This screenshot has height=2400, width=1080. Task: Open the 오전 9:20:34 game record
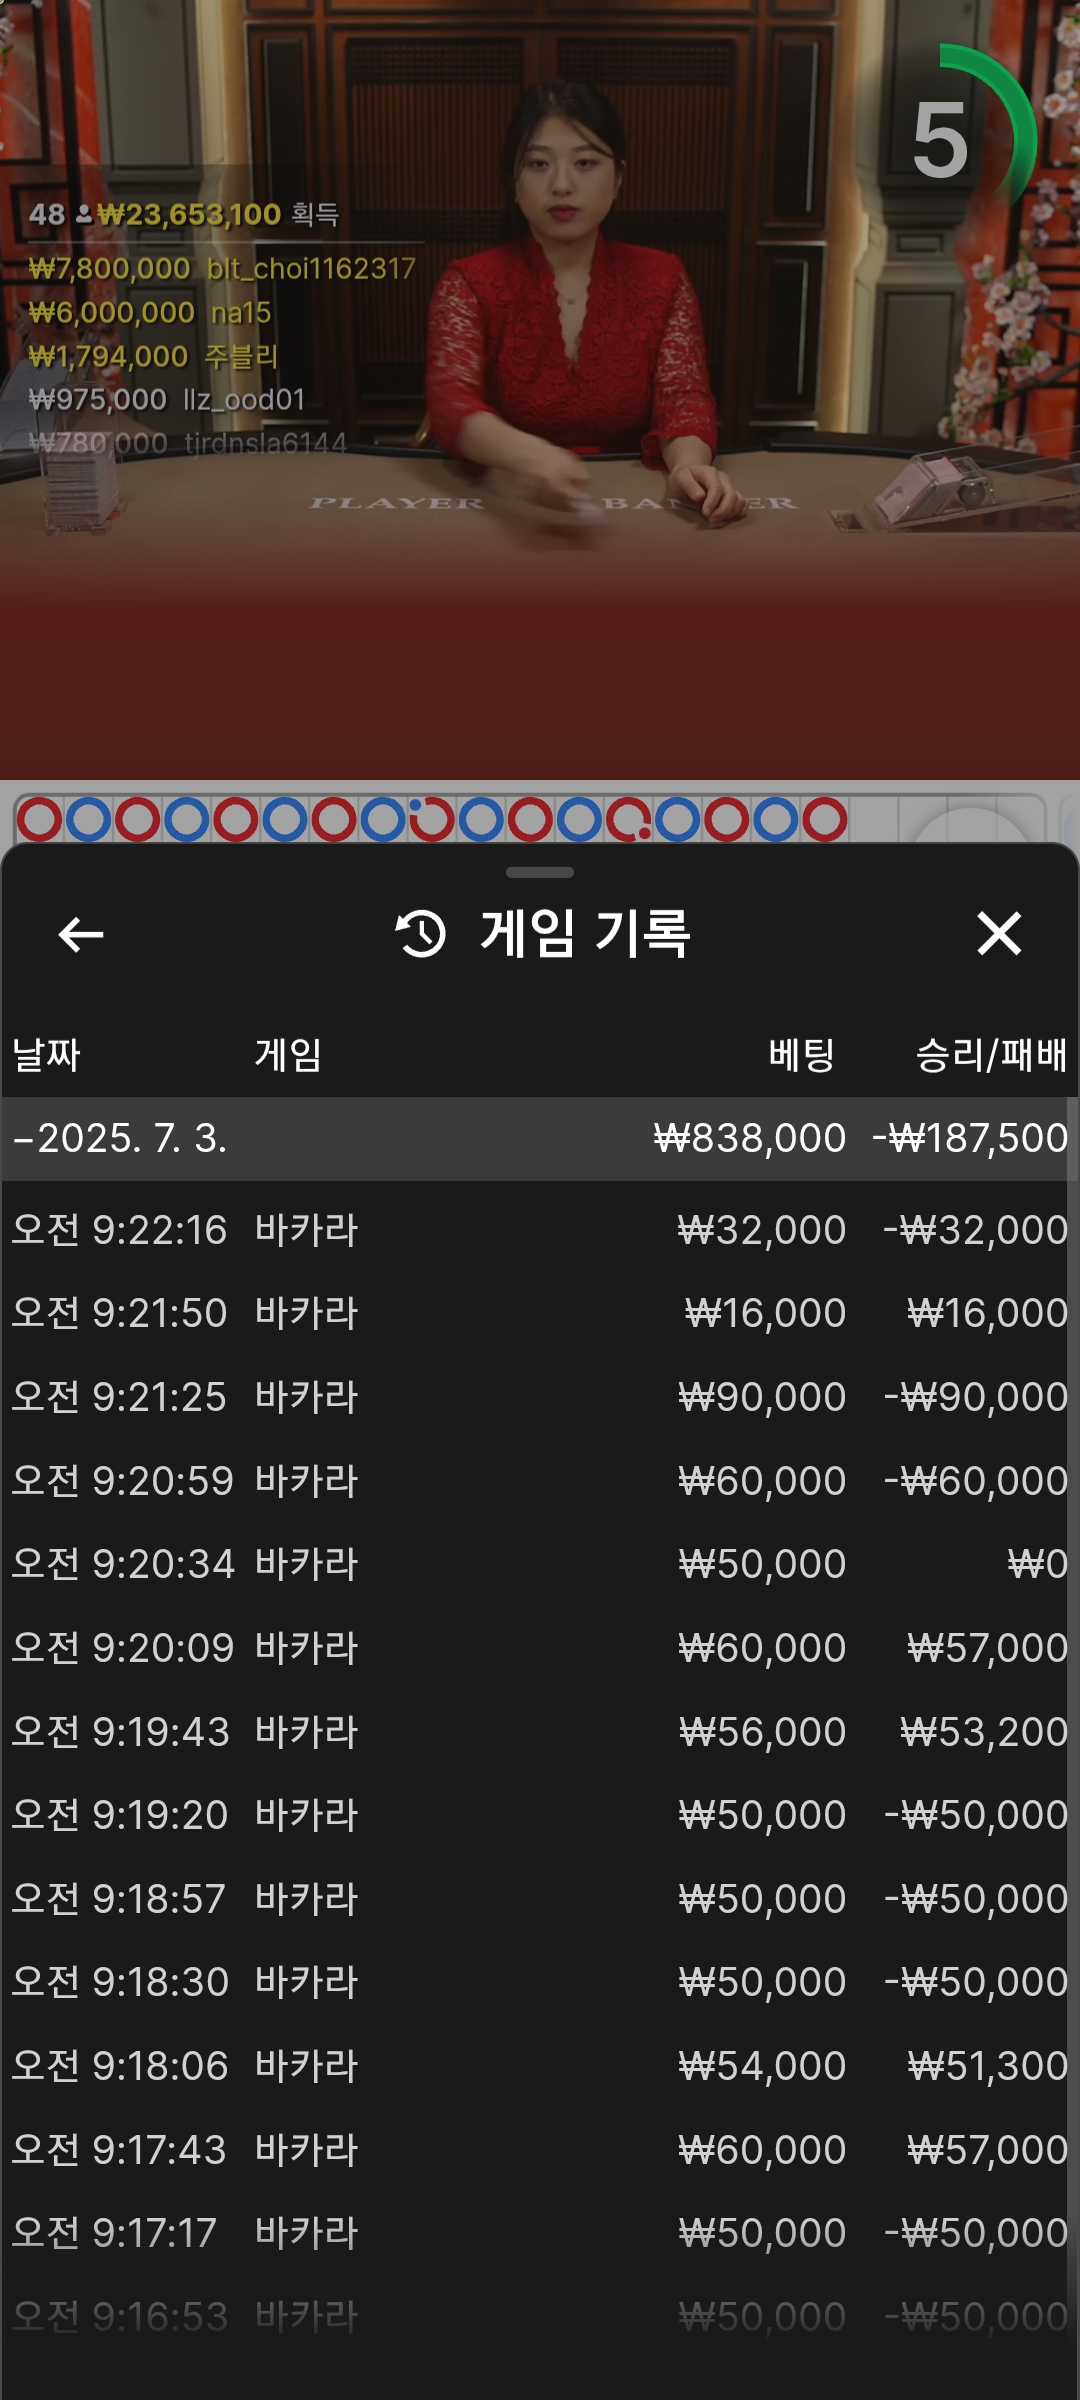540,1565
